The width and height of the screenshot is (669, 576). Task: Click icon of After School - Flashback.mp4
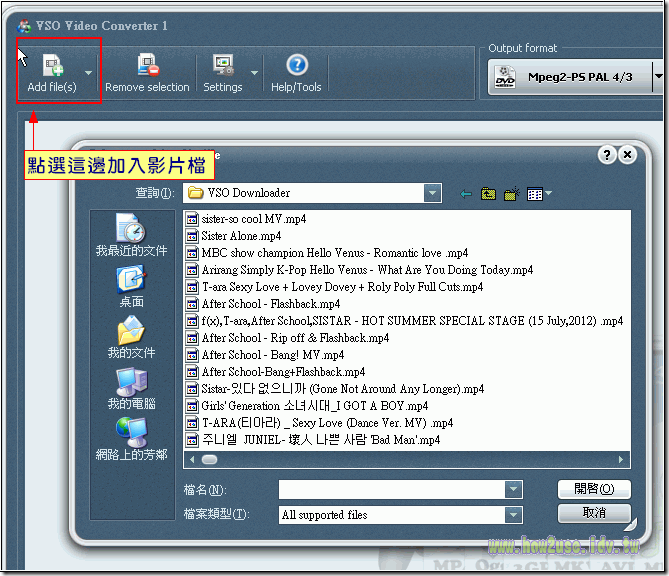click(192, 304)
